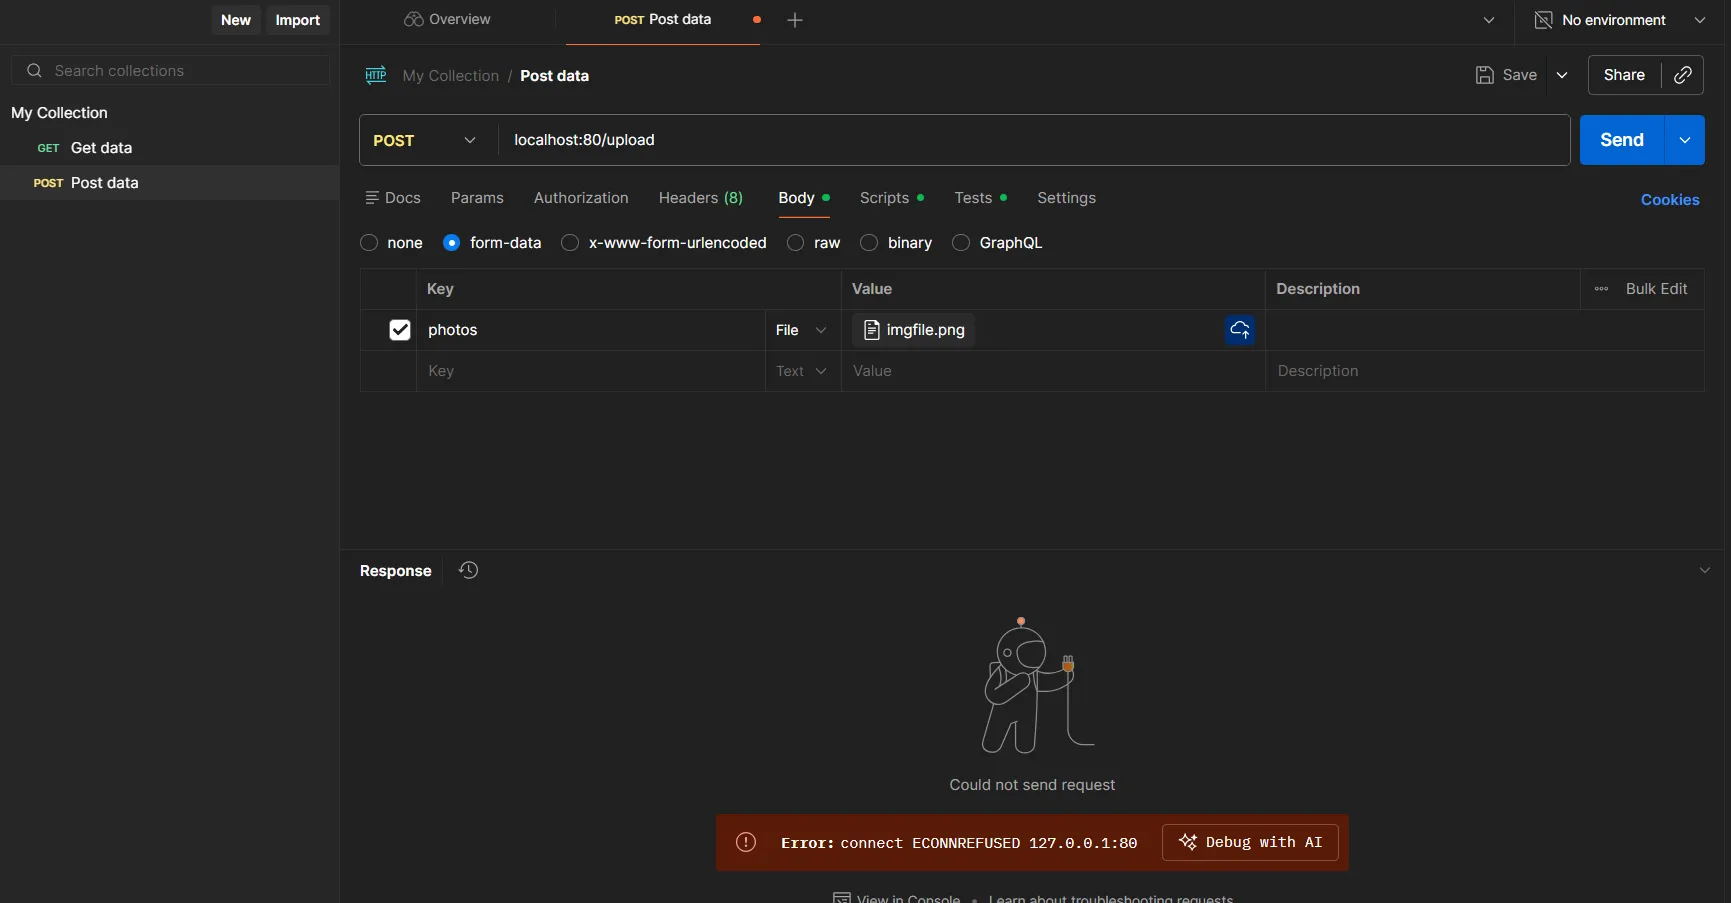Open the POST method dropdown
1731x903 pixels.
click(x=427, y=140)
